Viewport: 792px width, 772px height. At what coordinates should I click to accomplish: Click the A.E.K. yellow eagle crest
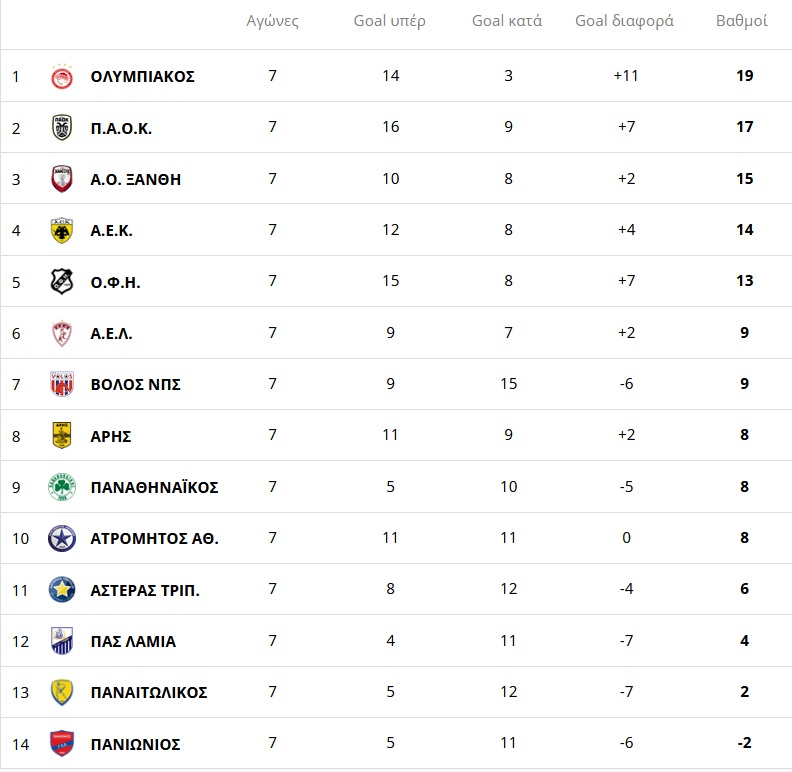(x=62, y=231)
